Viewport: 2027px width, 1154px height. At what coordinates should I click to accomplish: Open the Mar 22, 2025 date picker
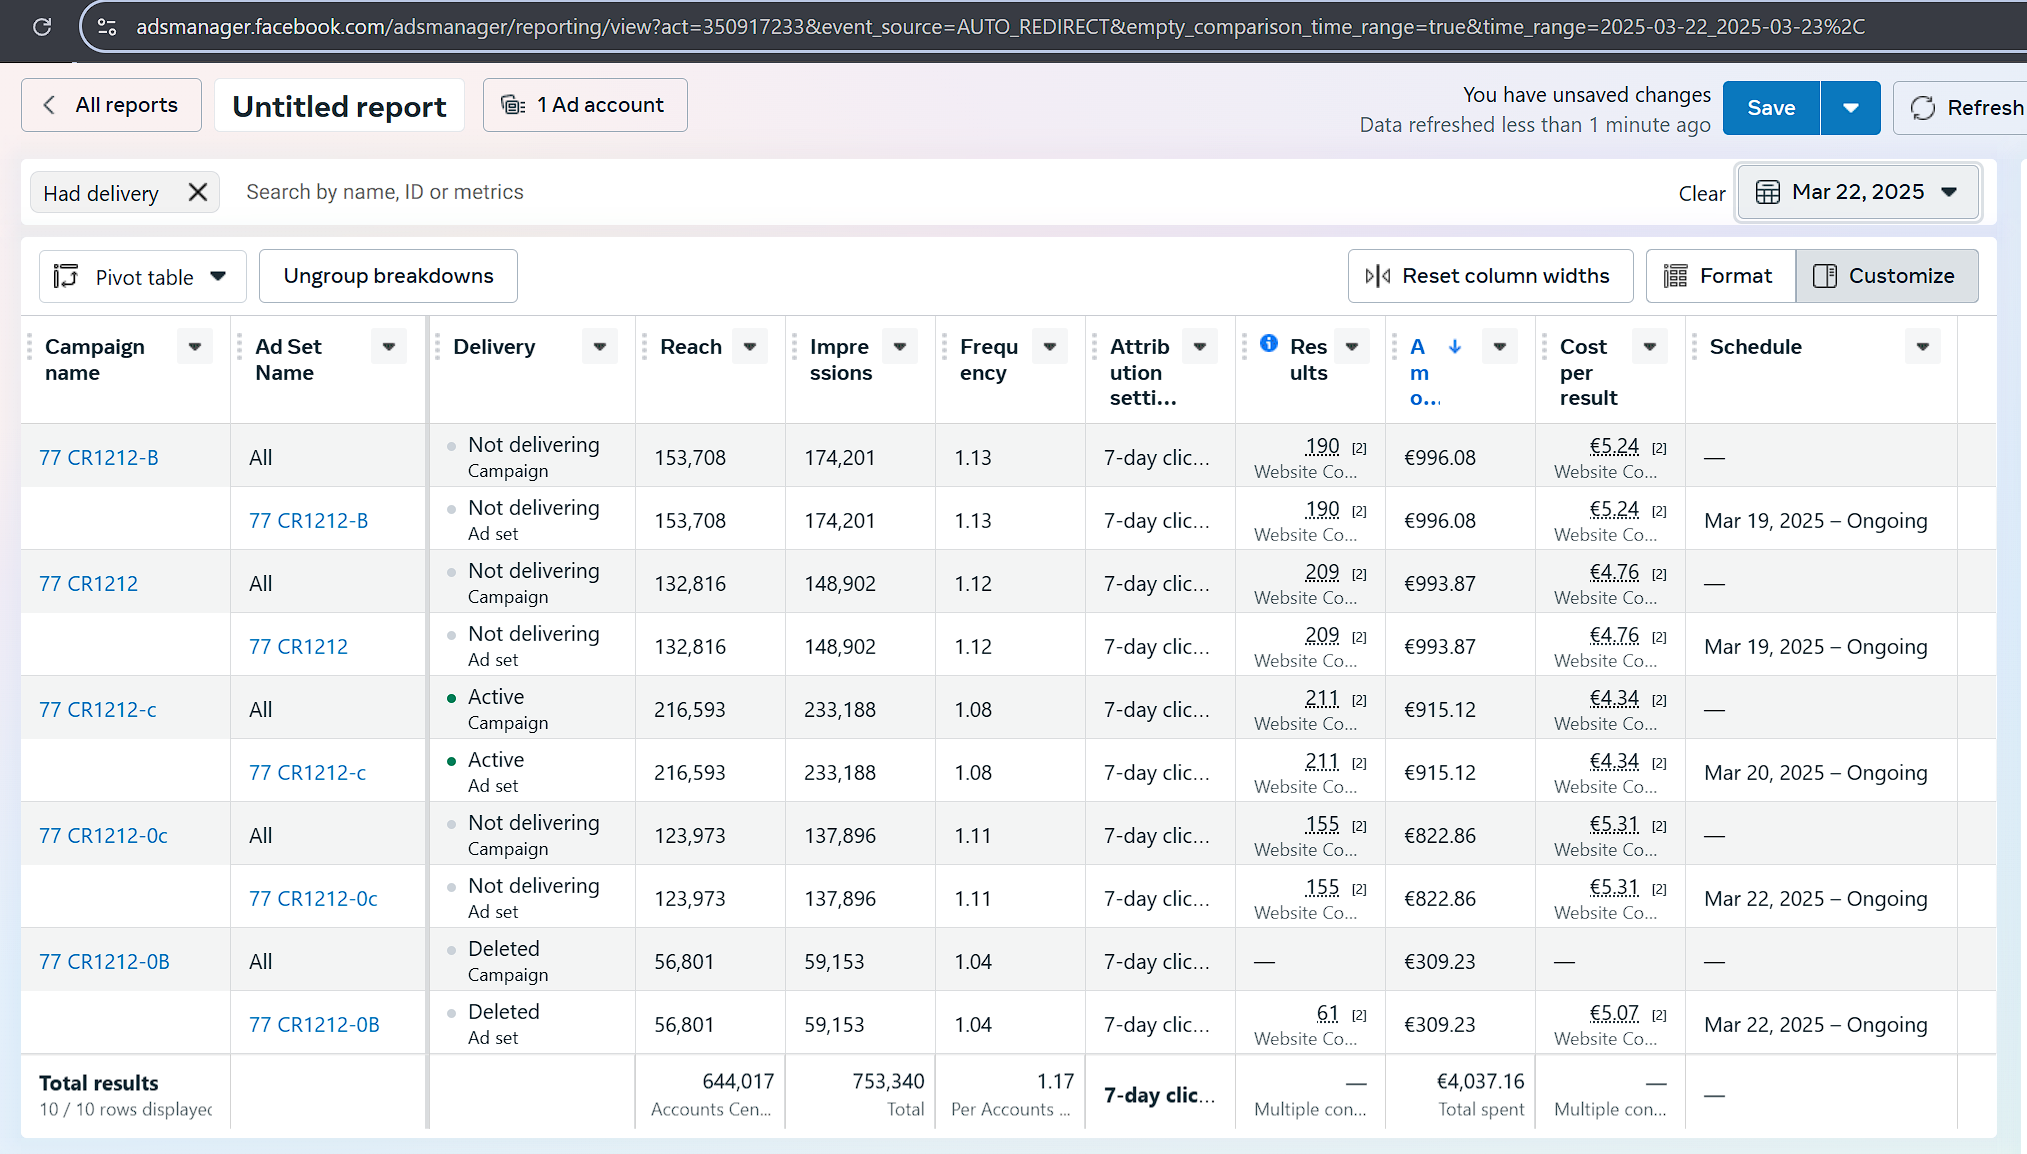click(x=1858, y=192)
